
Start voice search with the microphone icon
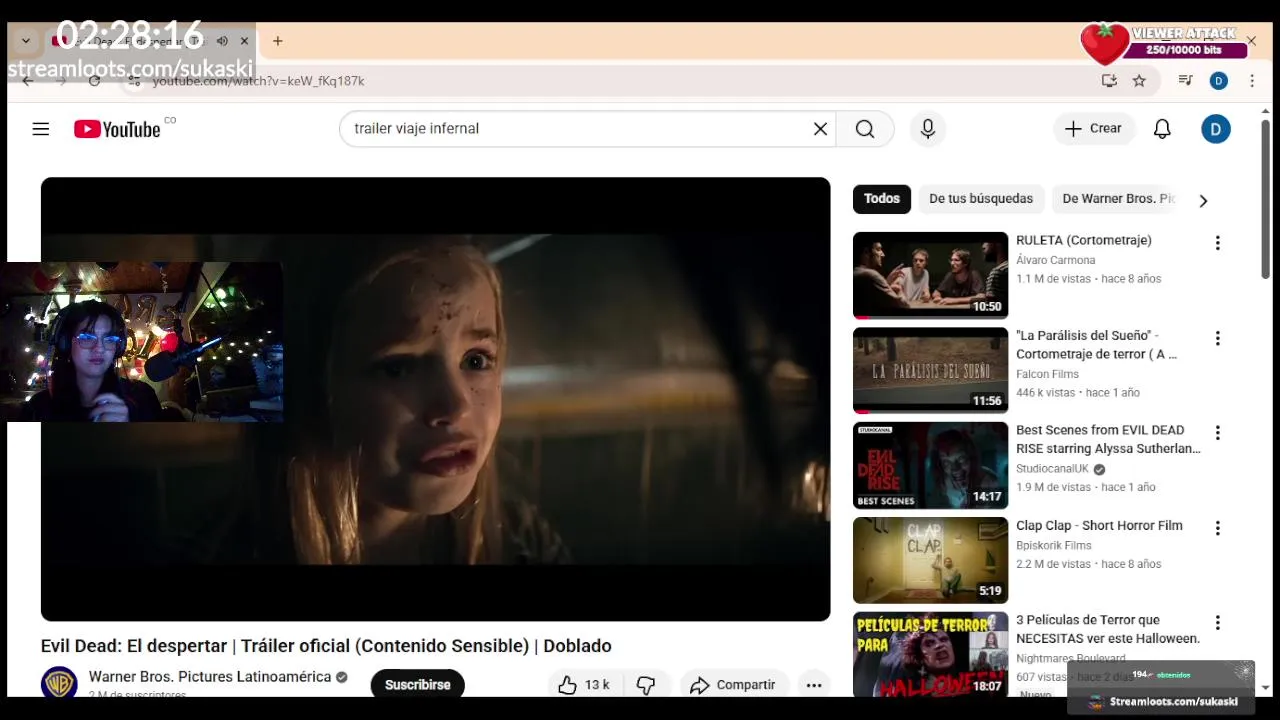tap(928, 129)
